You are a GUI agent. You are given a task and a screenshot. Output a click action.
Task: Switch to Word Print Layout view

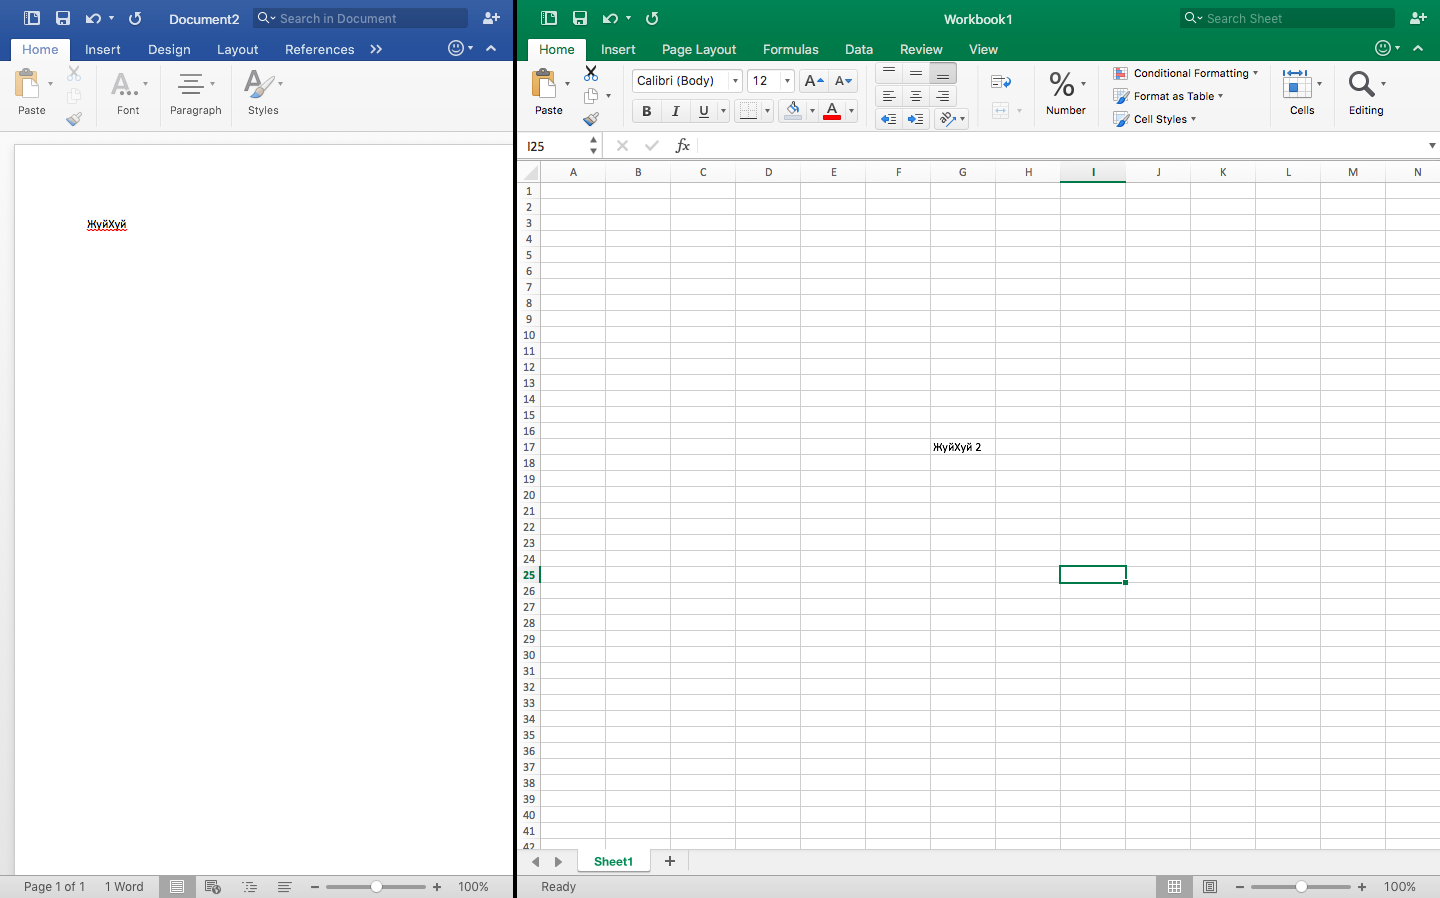[177, 887]
